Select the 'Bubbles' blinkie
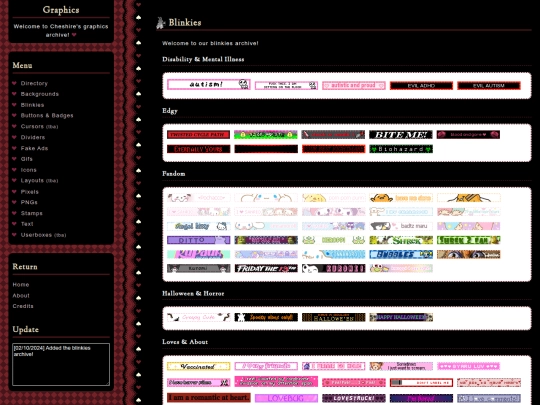The image size is (540, 405). point(401,255)
